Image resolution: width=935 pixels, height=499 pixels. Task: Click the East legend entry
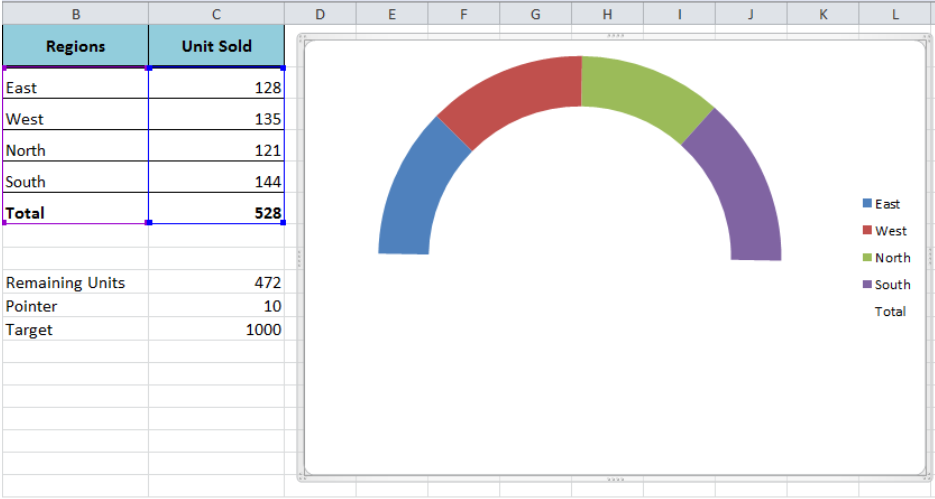(x=881, y=204)
